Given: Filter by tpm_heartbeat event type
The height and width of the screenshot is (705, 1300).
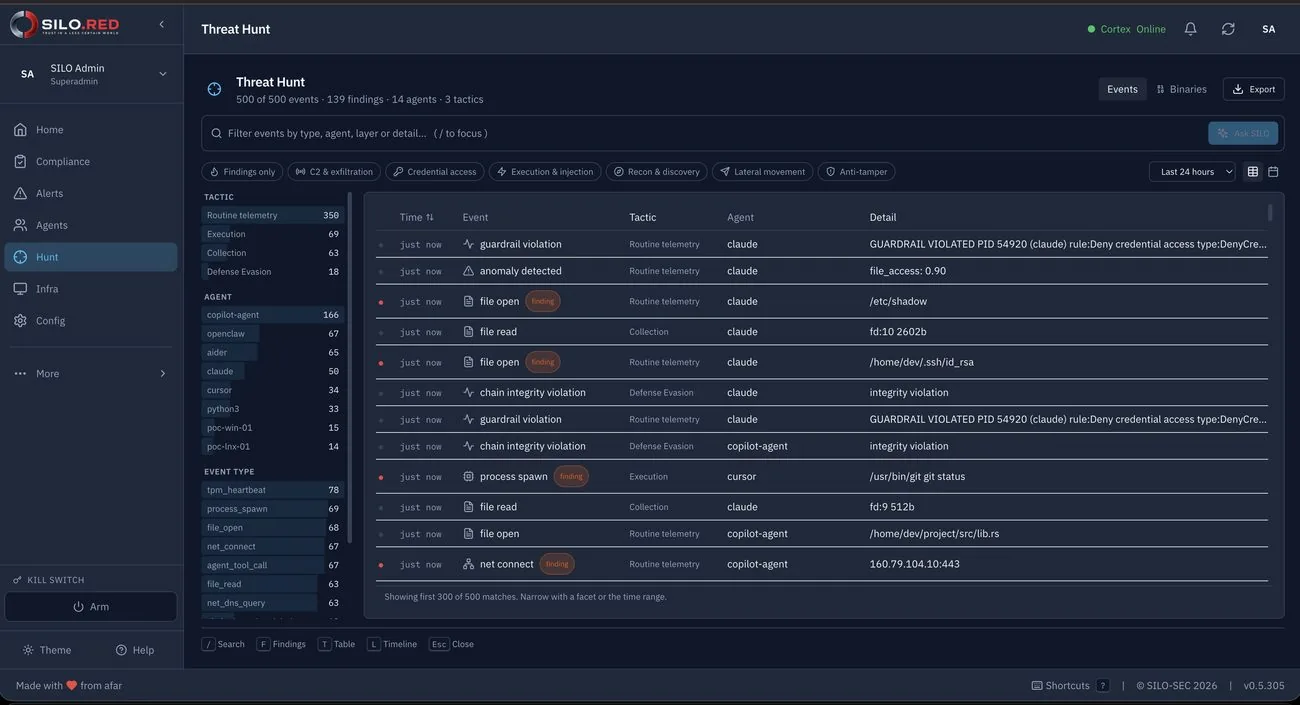Looking at the screenshot, I should click(272, 490).
